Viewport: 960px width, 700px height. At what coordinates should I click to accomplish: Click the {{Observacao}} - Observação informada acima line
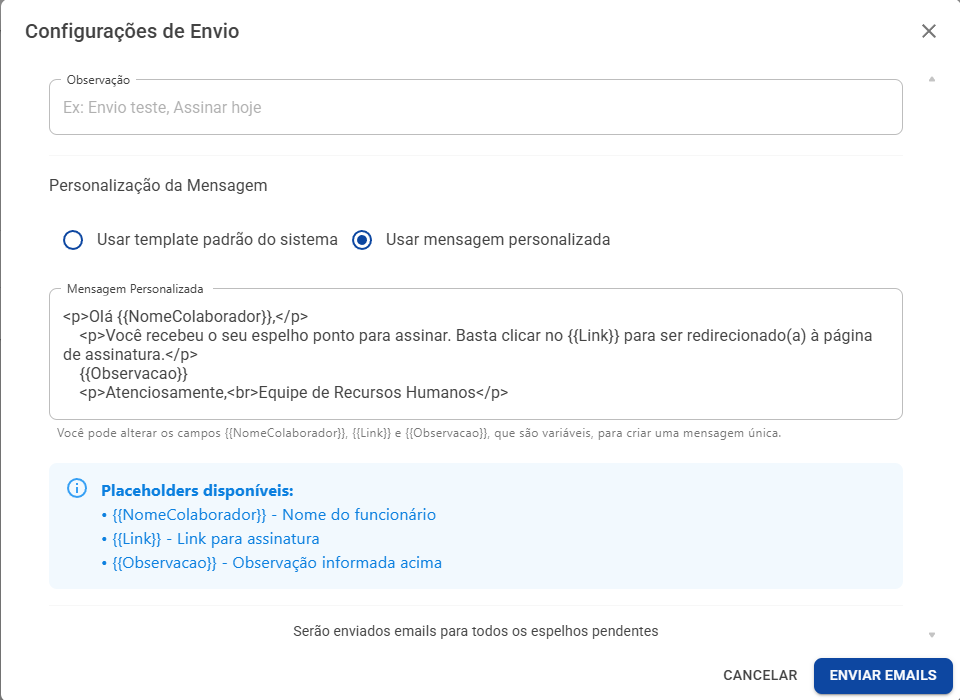272,563
